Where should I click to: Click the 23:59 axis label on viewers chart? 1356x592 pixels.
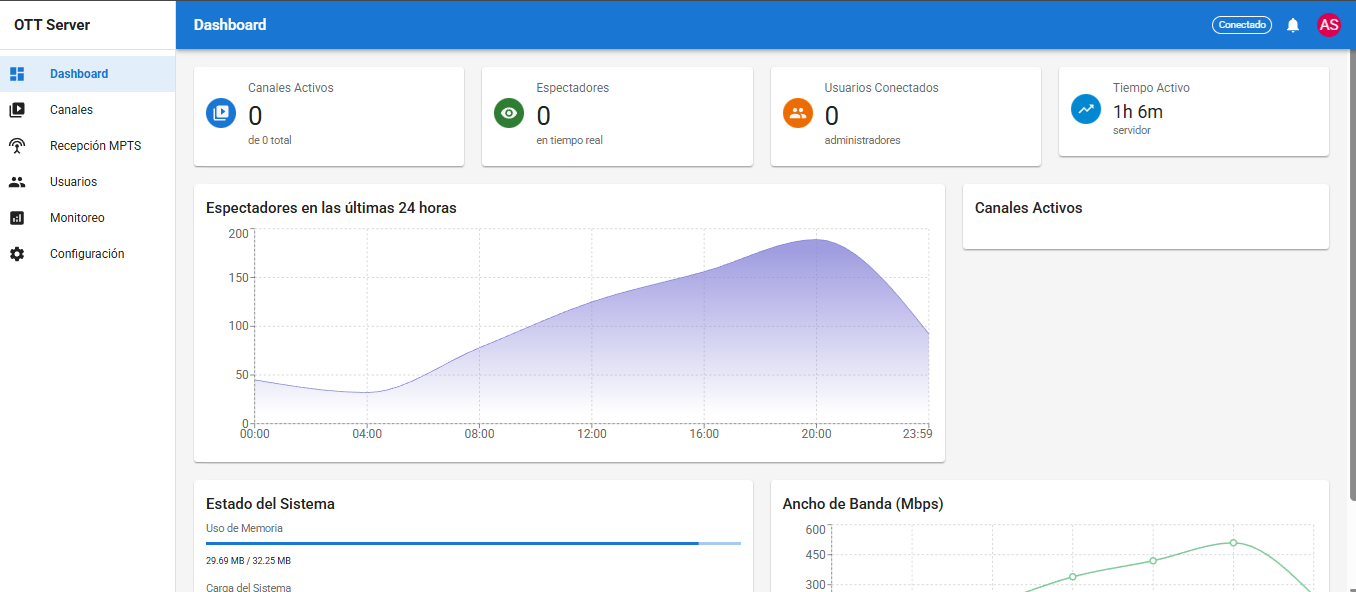[917, 434]
